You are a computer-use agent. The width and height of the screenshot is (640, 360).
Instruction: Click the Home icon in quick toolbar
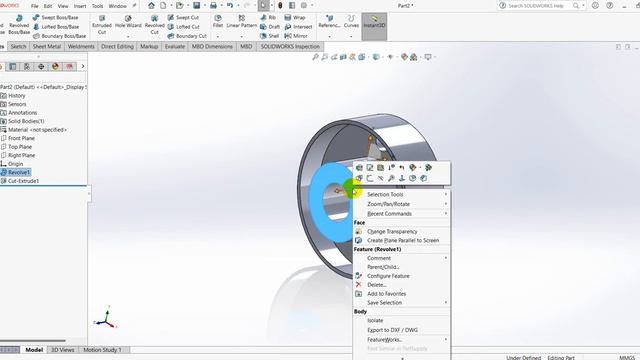(151, 6)
